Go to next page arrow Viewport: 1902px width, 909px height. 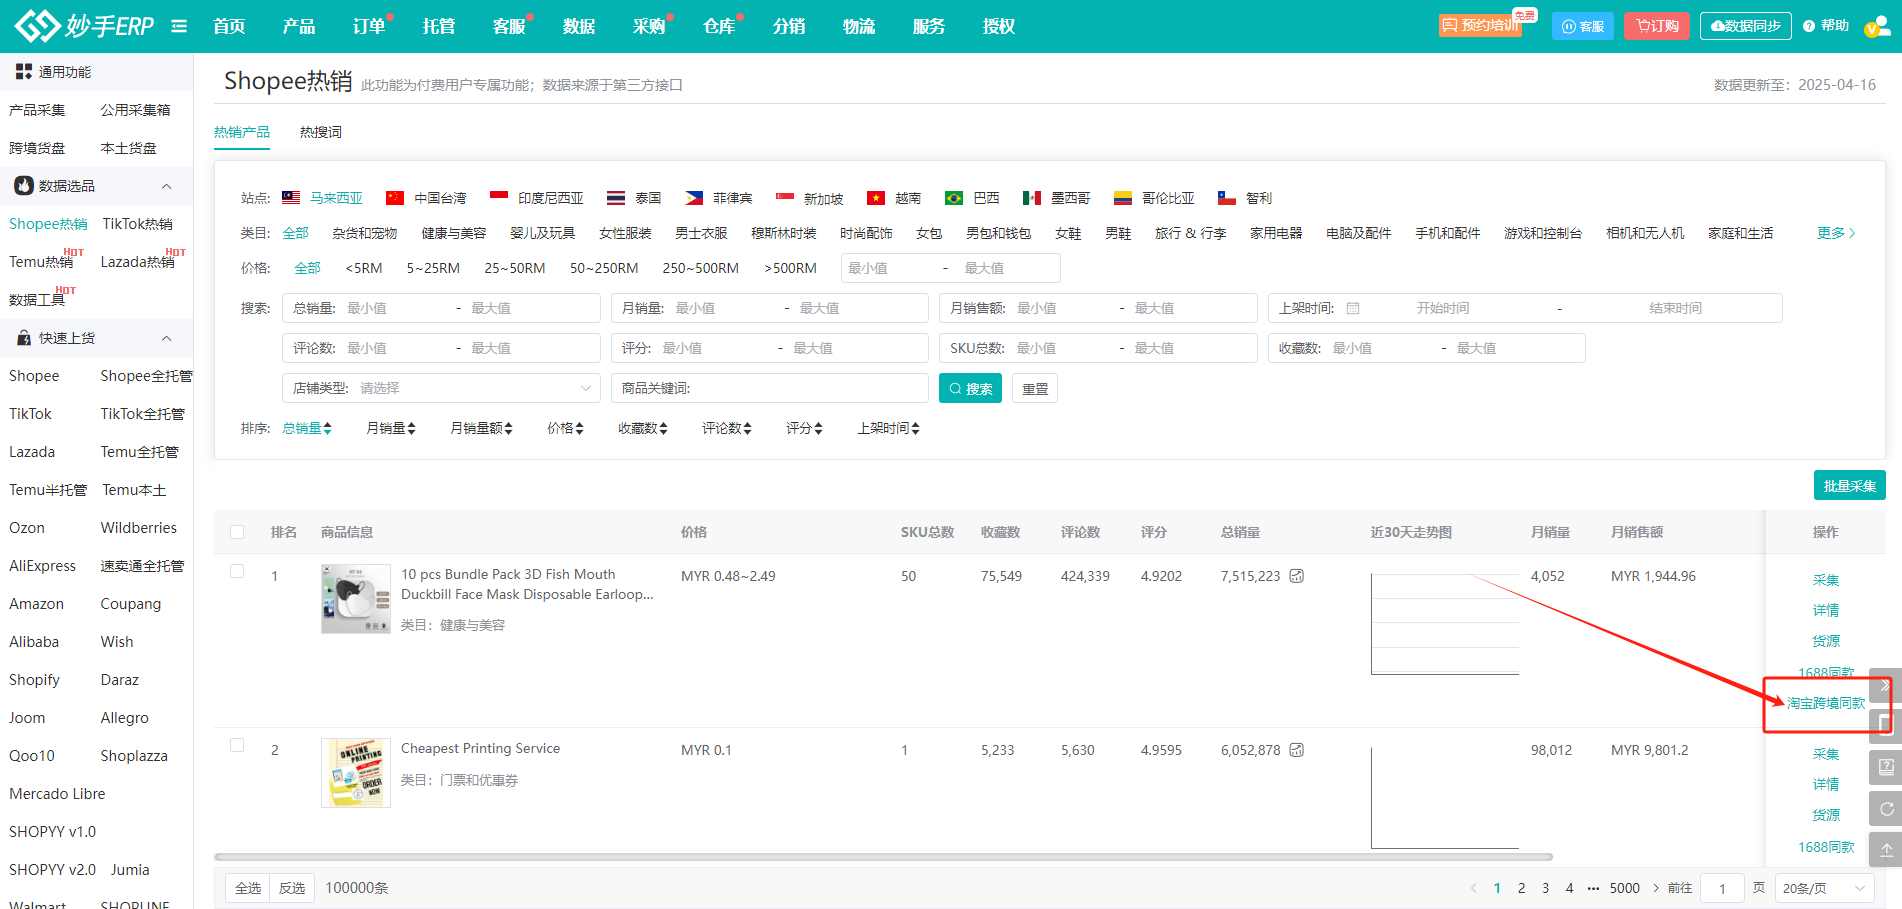coord(1656,888)
